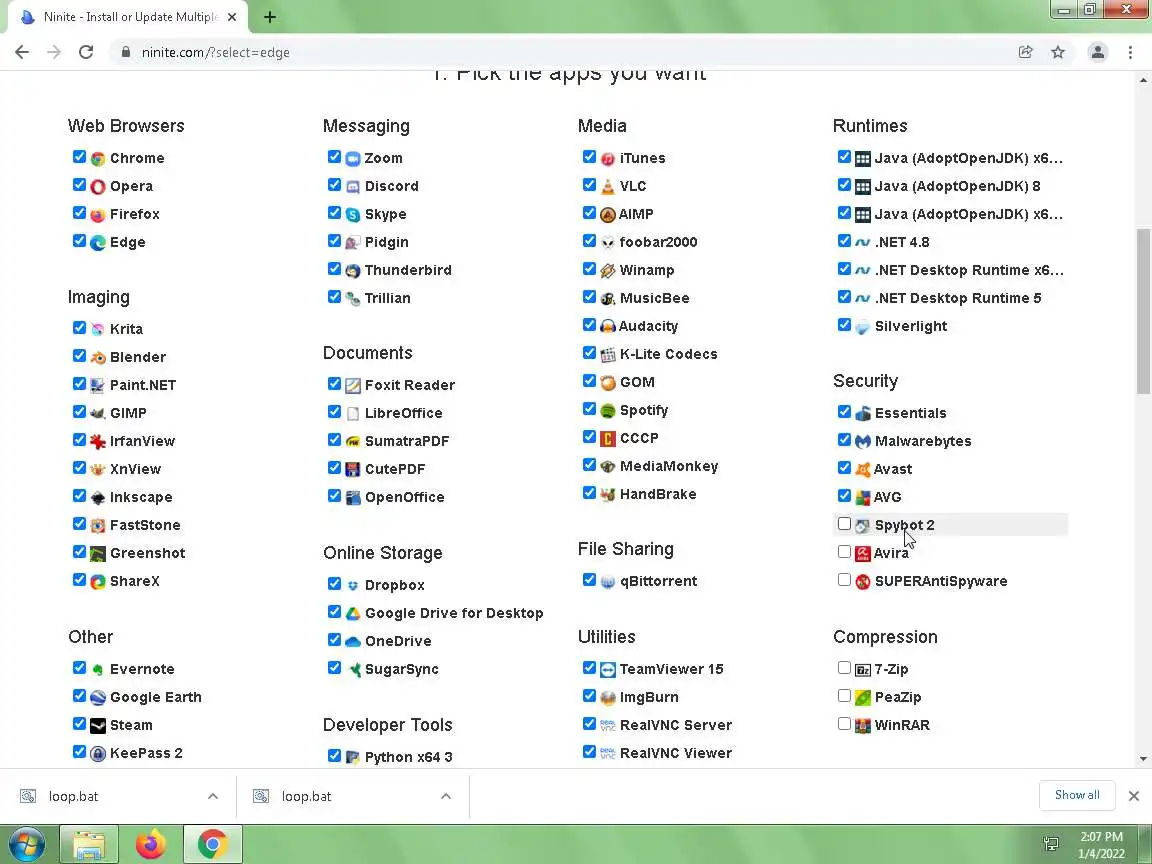This screenshot has width=1152, height=864.
Task: Click the K-Lite Codecs label
Action: (x=669, y=354)
